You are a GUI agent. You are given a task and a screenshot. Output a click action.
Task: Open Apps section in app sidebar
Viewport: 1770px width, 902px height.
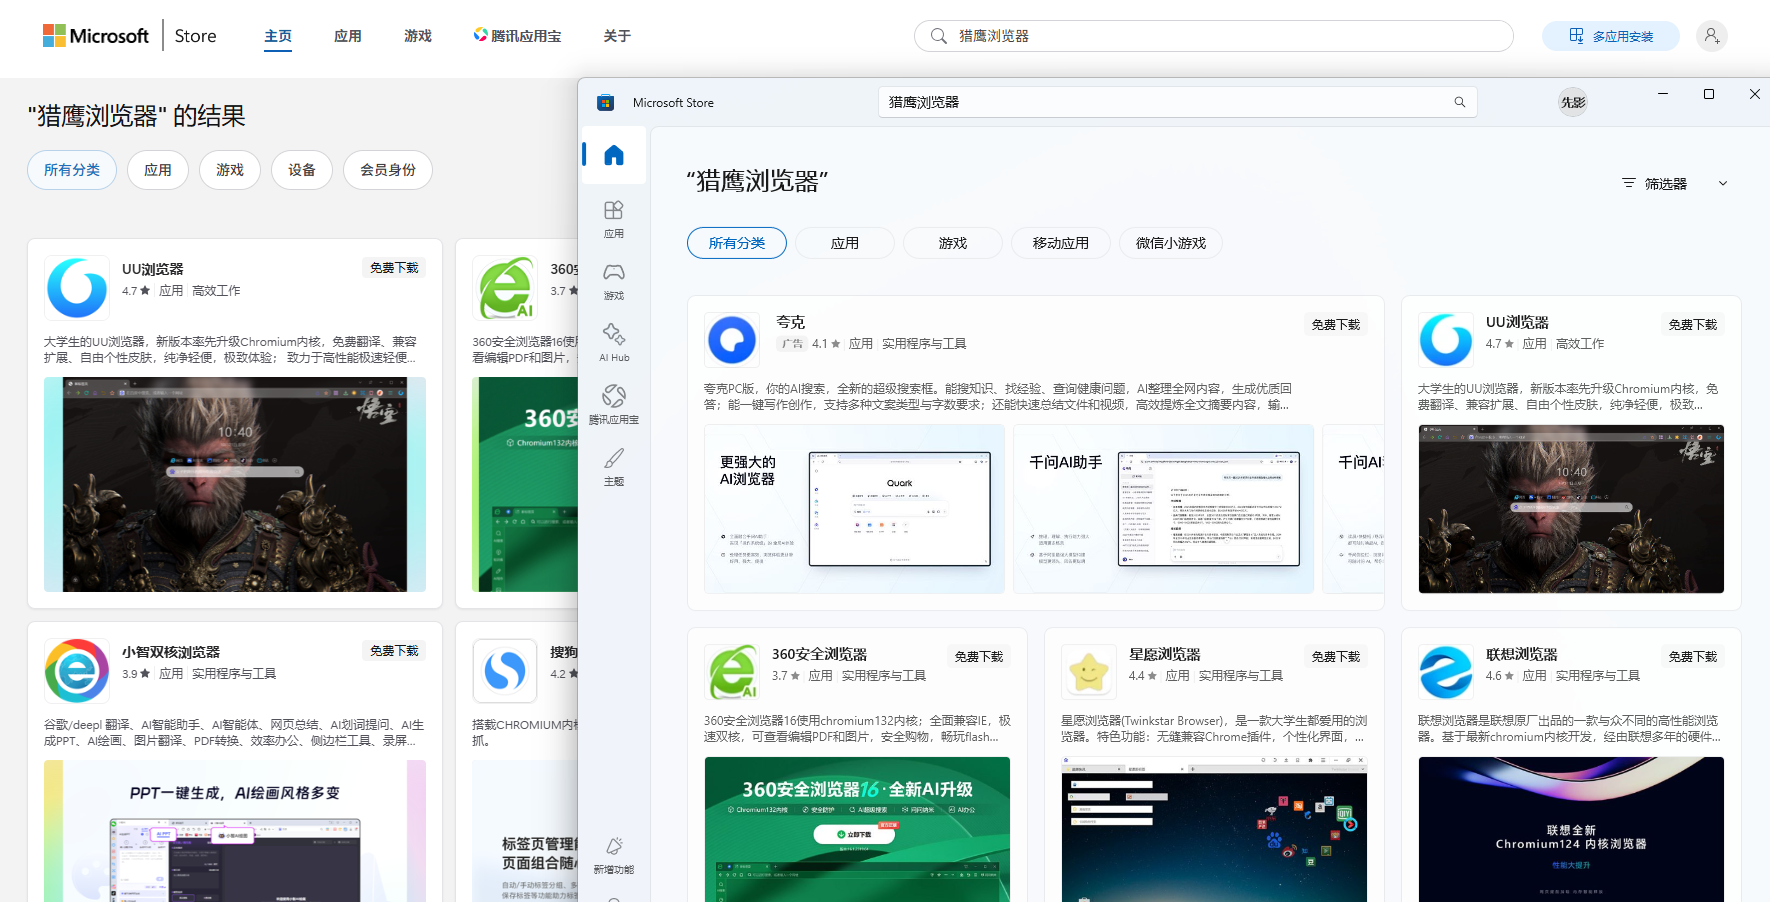[614, 219]
